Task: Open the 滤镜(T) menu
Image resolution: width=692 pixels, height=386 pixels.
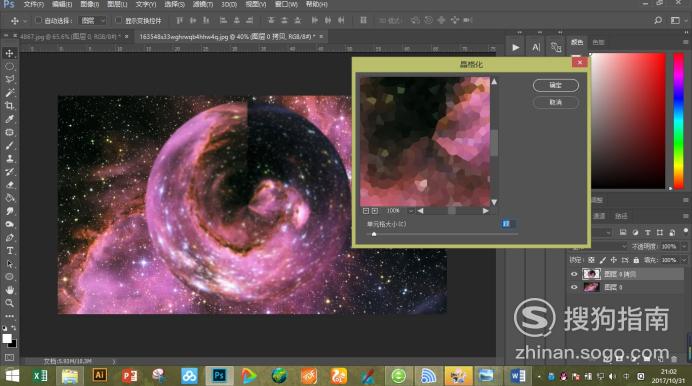Action: click(203, 4)
